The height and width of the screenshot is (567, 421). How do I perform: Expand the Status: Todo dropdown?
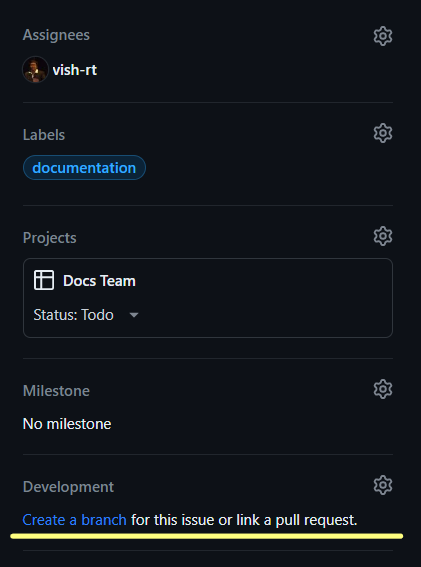pos(86,315)
